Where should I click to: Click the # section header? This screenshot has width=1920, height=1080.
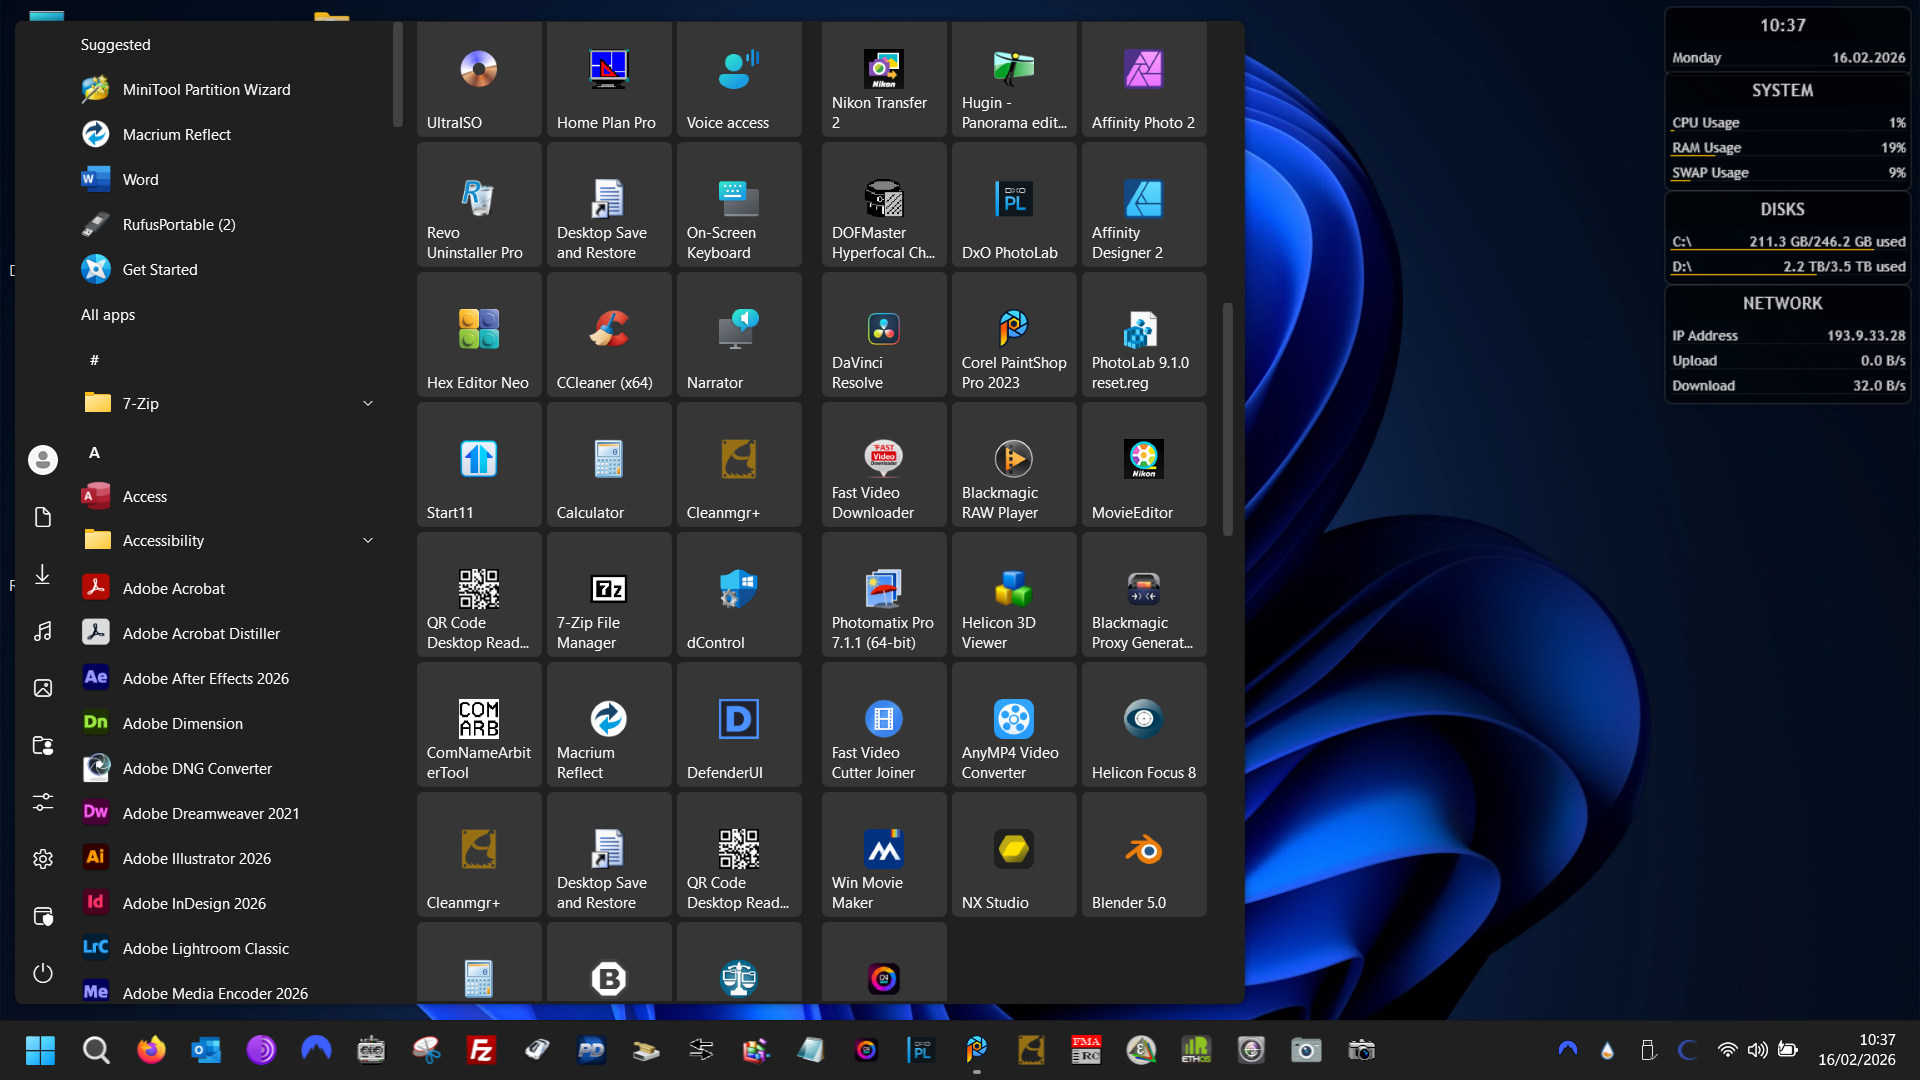pos(94,360)
